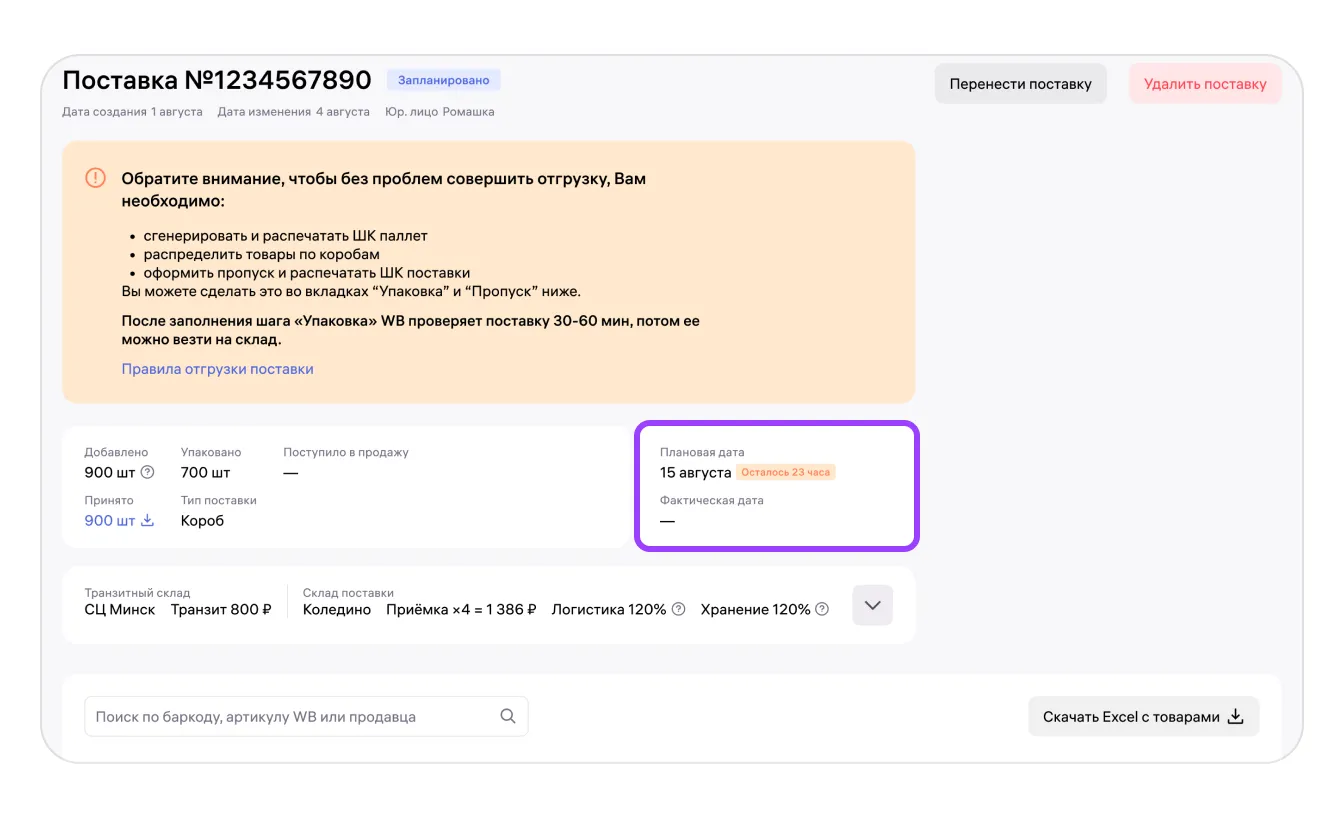Click the magnifier search icon
The image size is (1344, 818).
508,716
